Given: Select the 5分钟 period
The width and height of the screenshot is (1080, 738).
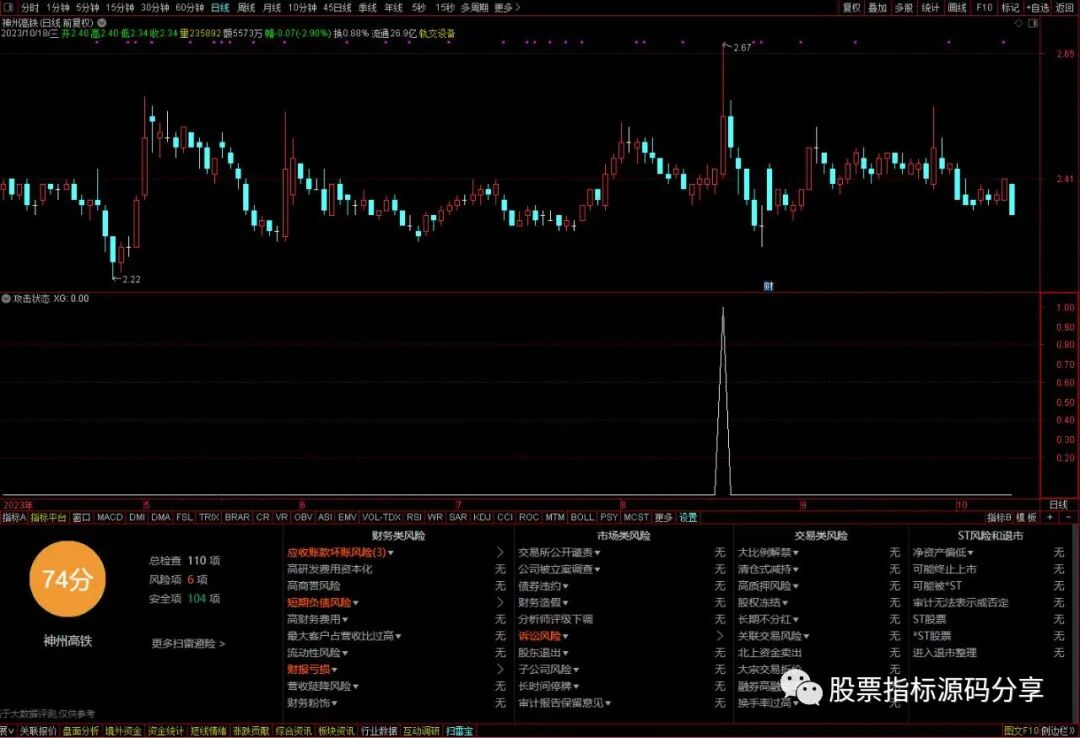Looking at the screenshot, I should coord(87,8).
